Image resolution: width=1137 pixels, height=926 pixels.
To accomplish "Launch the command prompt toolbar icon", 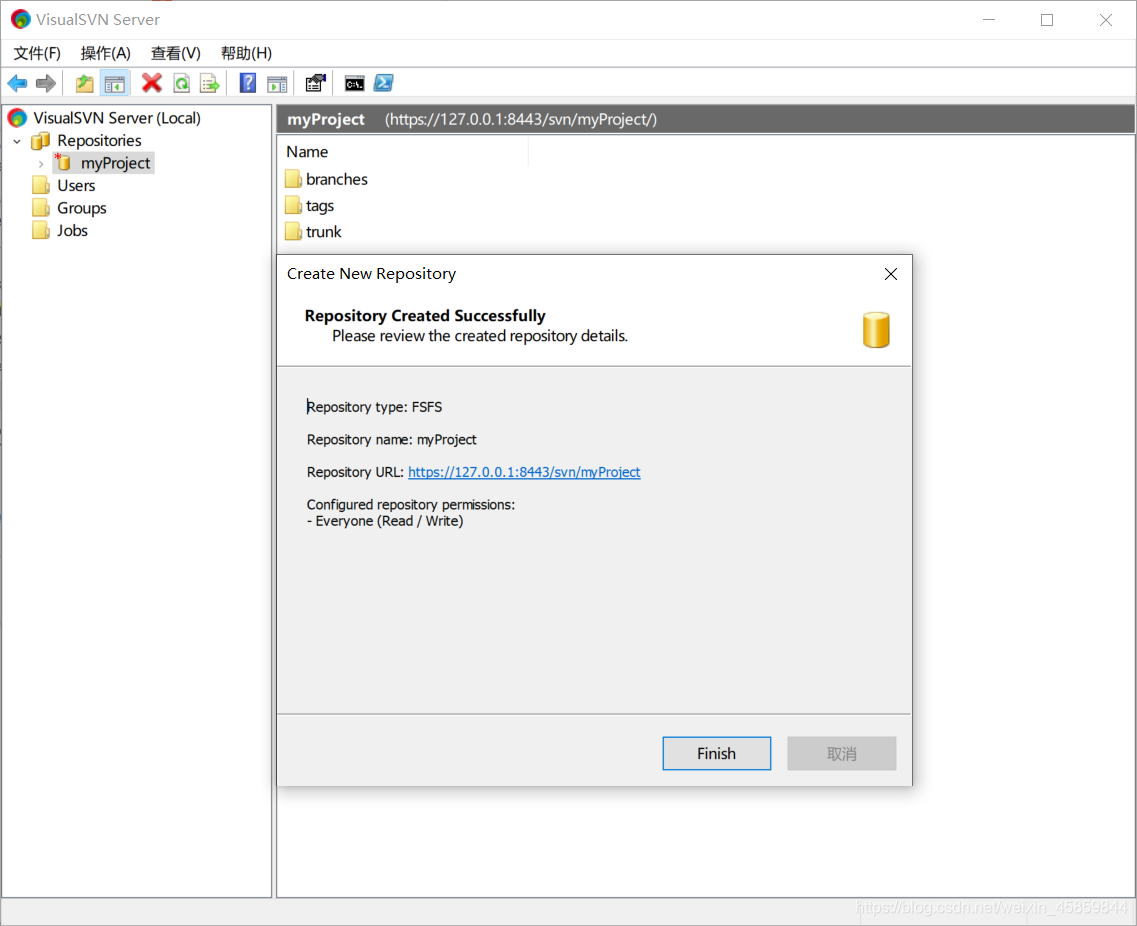I will [355, 84].
